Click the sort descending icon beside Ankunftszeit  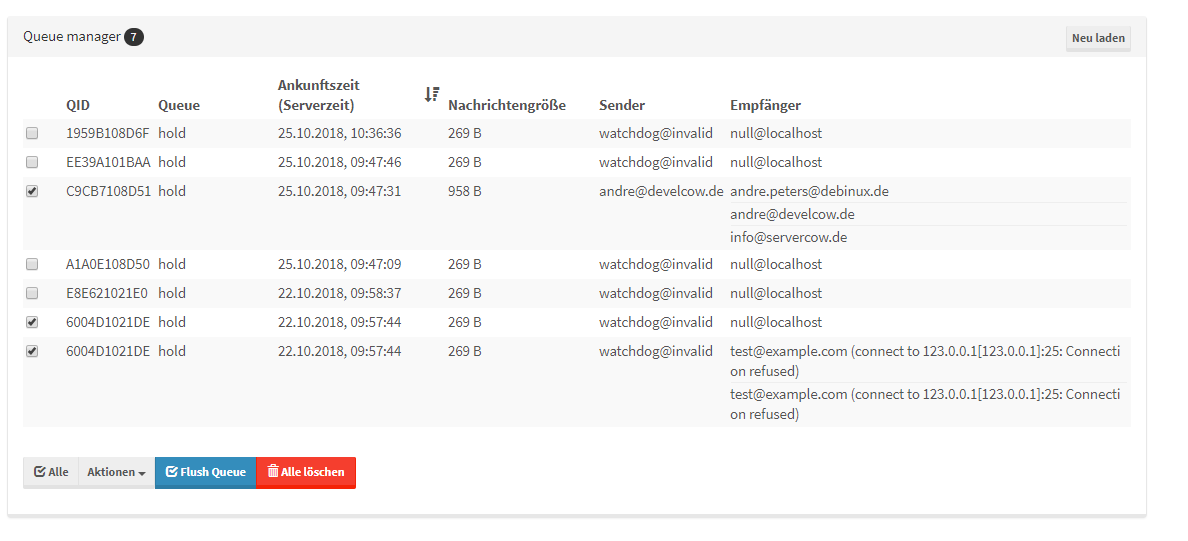(432, 95)
